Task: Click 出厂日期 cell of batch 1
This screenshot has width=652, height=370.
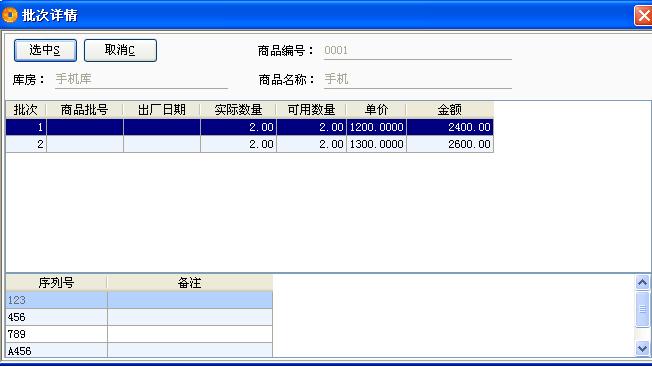Action: [162, 127]
